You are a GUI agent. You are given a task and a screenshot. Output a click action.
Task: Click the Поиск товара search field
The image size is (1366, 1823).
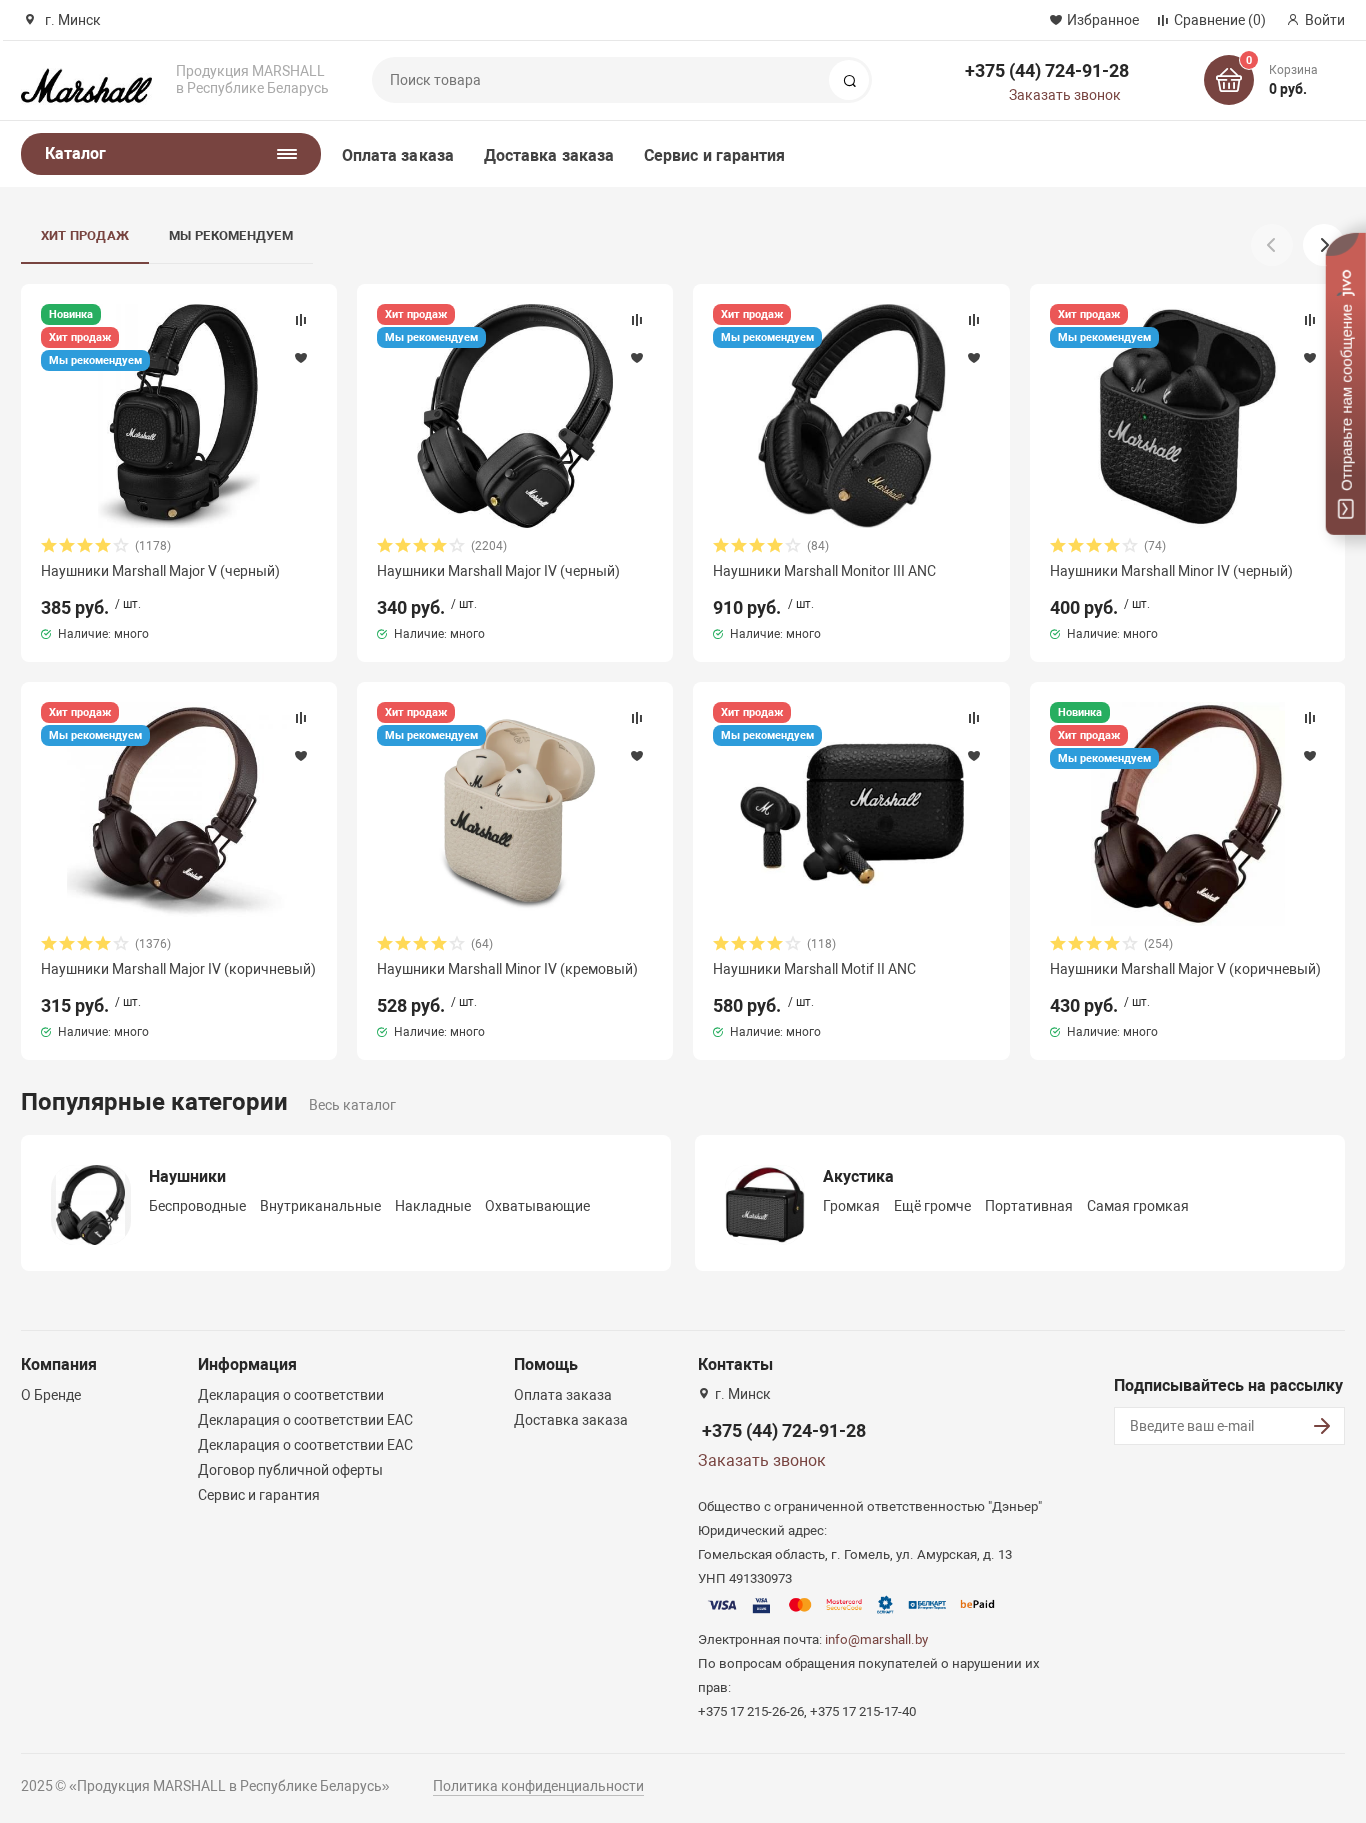click(601, 80)
